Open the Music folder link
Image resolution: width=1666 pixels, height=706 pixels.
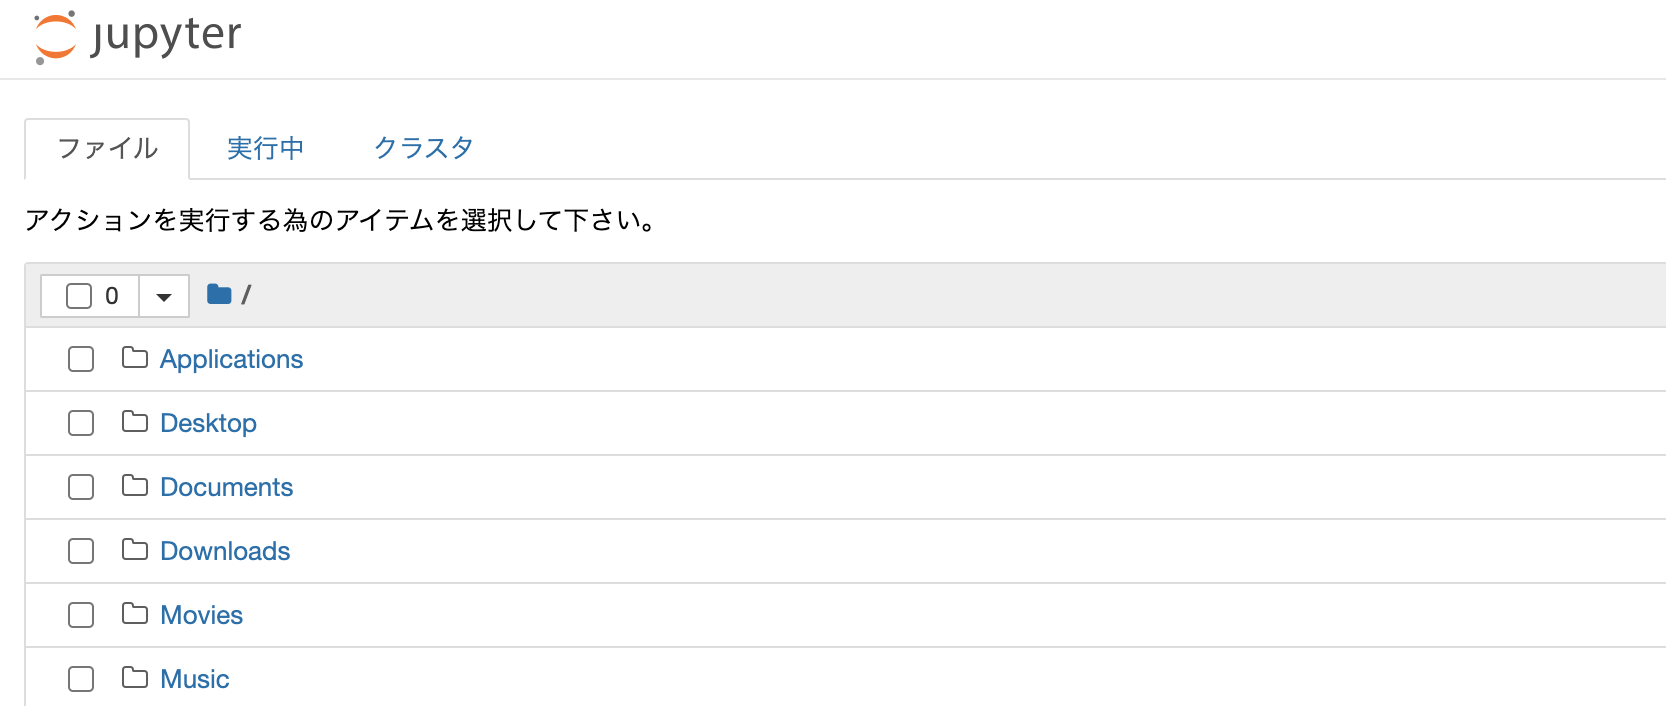point(194,678)
